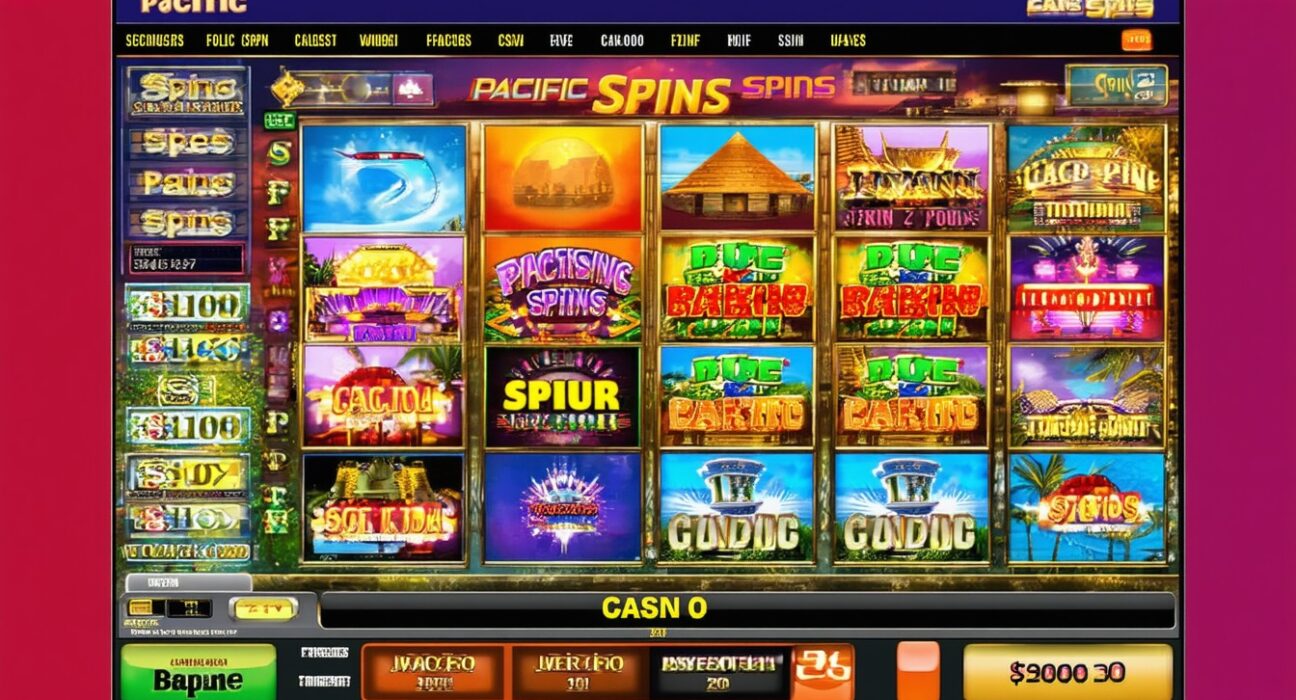The height and width of the screenshot is (700, 1296).
Task: Click the green Bapine button
Action: 198,672
